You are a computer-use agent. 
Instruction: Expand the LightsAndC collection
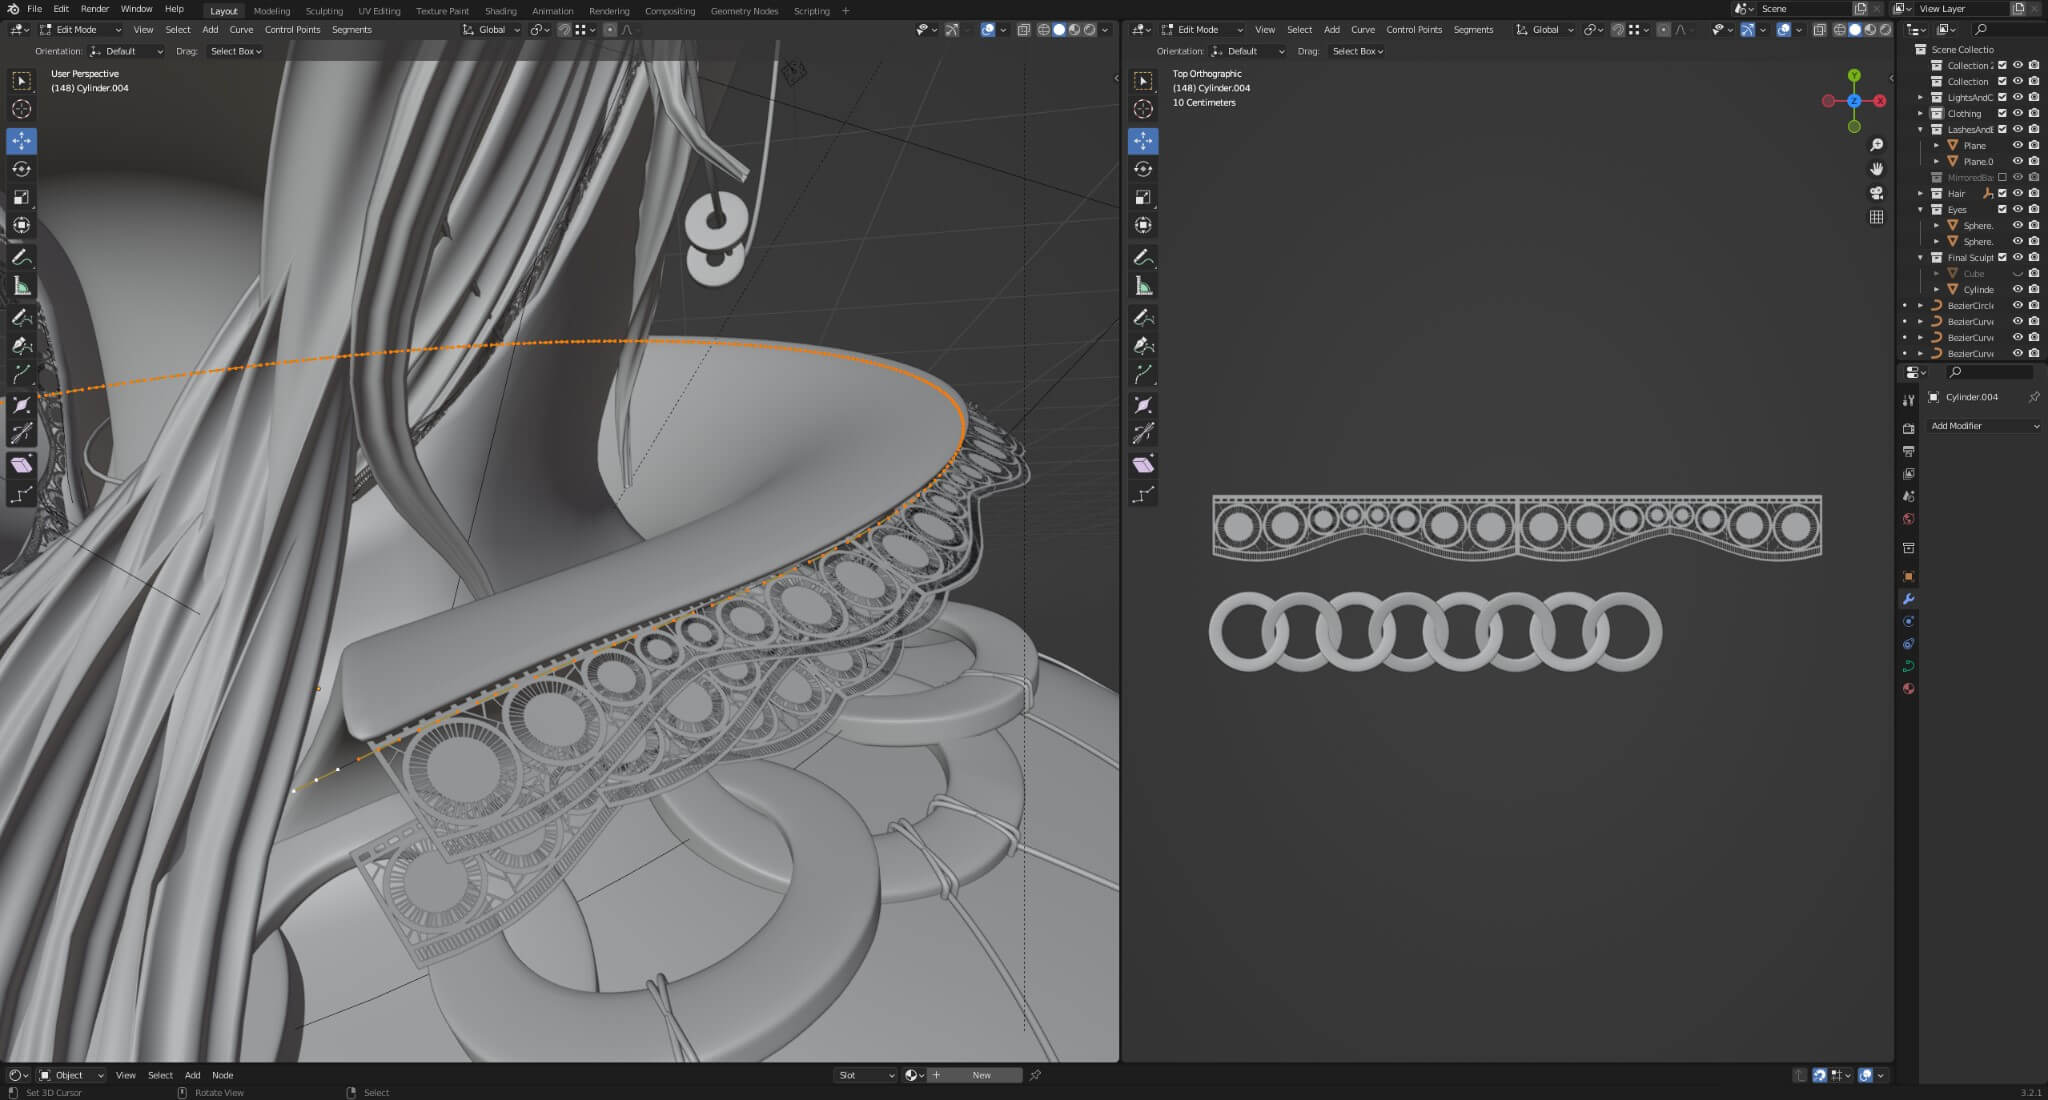(1920, 97)
